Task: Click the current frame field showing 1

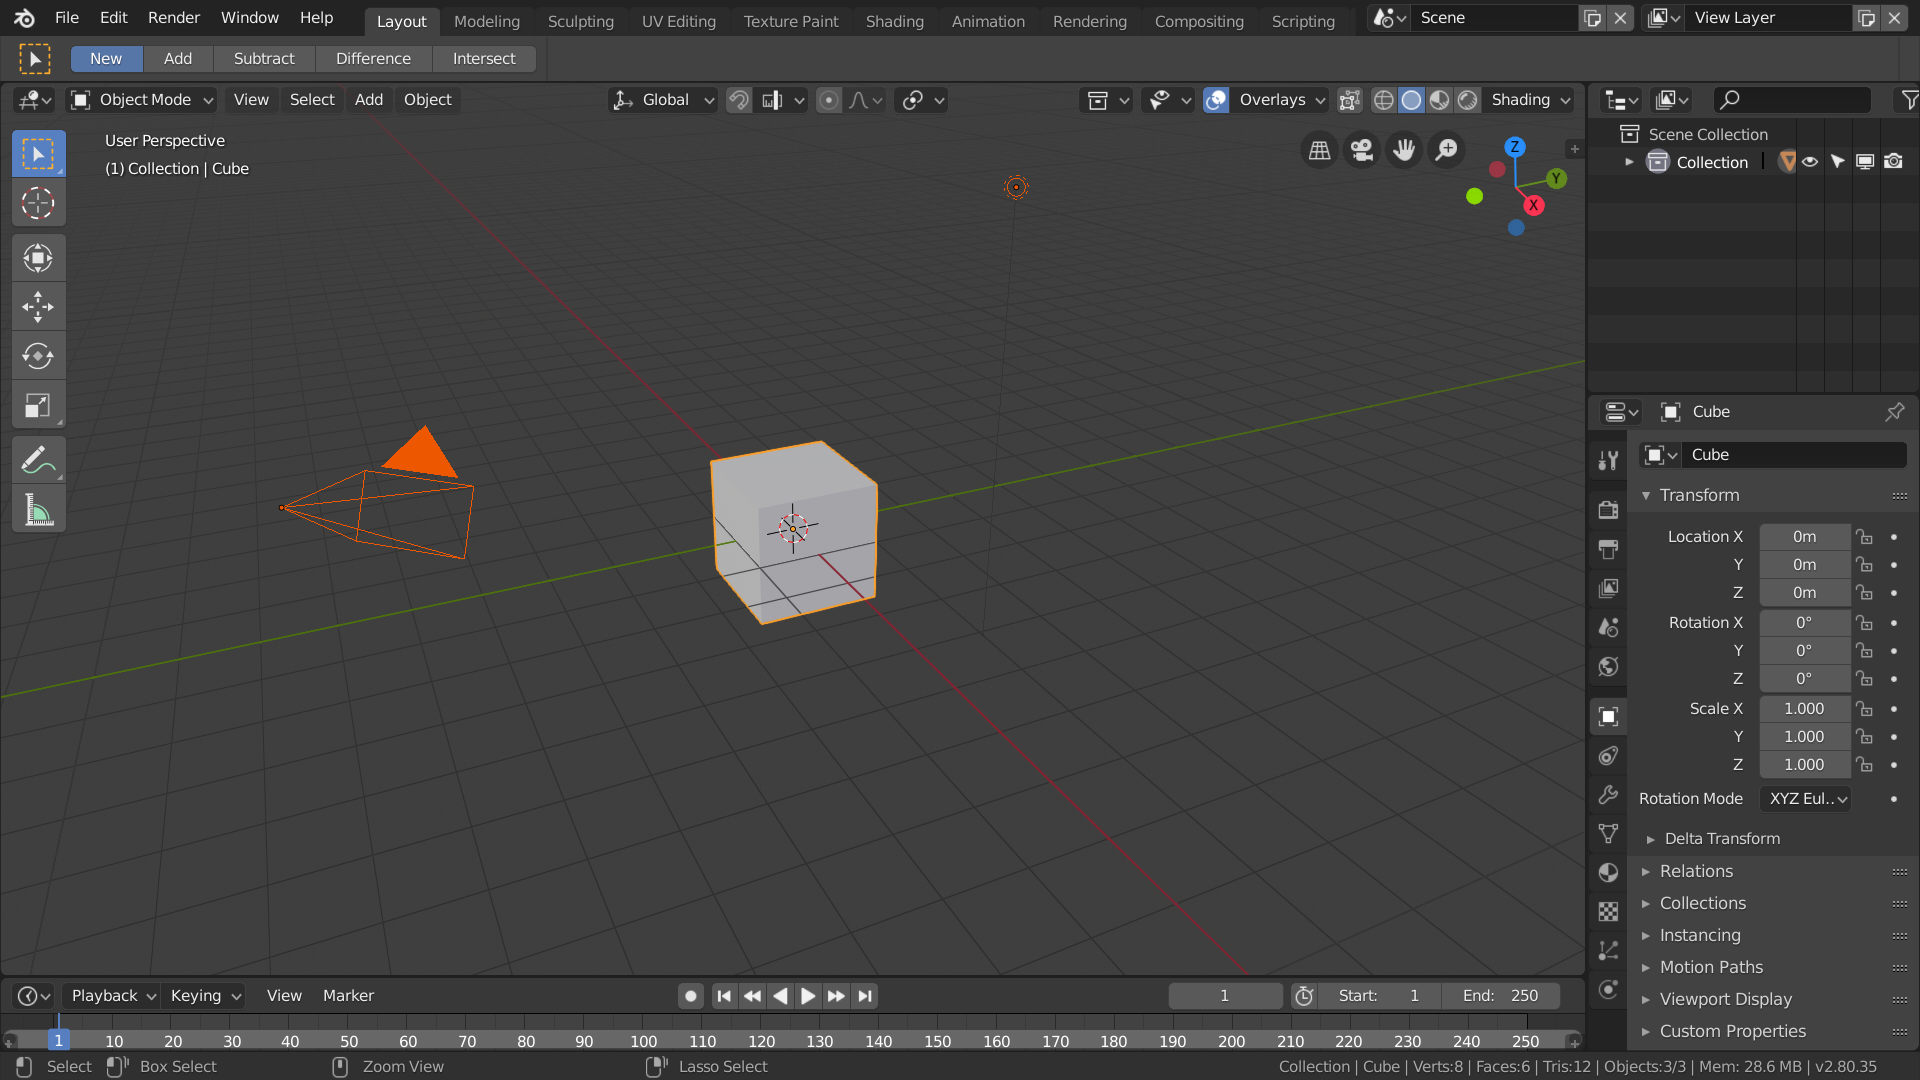Action: click(1225, 996)
